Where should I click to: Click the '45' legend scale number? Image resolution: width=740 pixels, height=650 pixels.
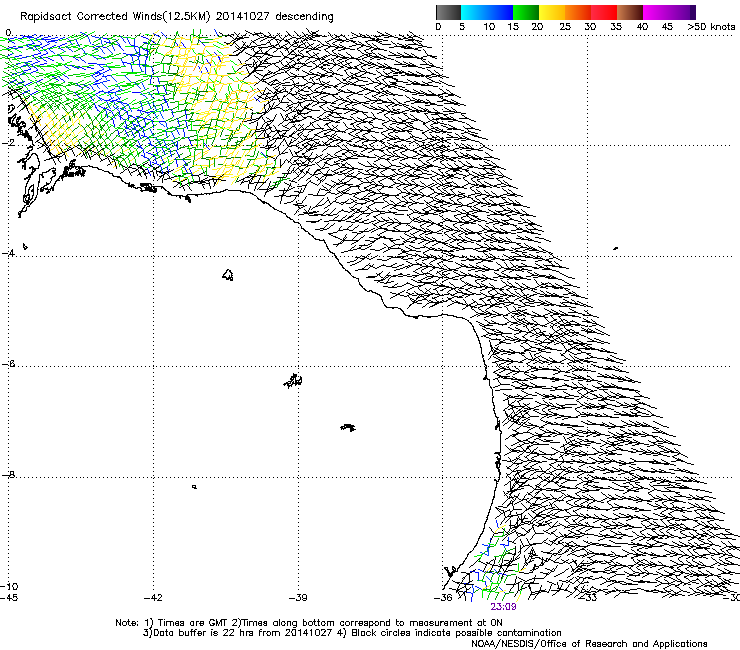[x=667, y=27]
